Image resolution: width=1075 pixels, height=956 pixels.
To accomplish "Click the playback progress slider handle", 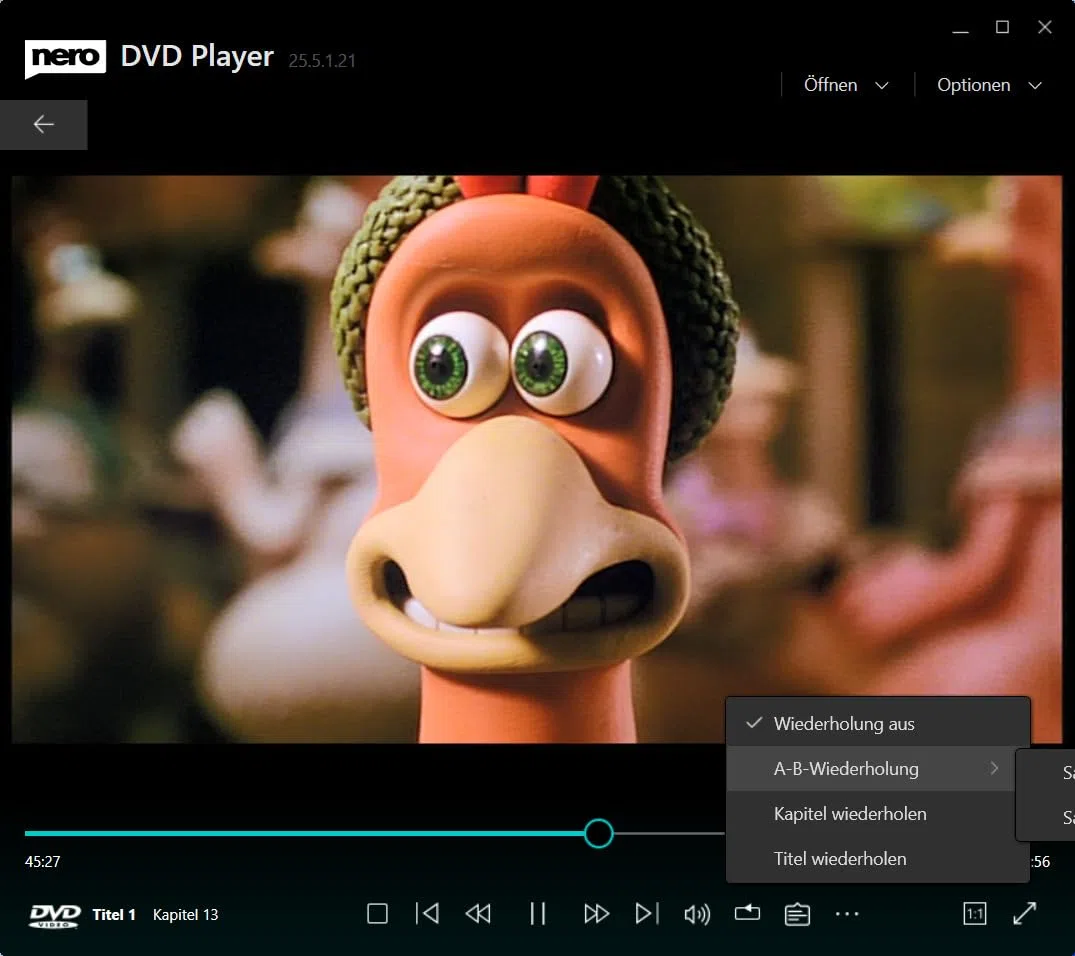I will point(599,833).
